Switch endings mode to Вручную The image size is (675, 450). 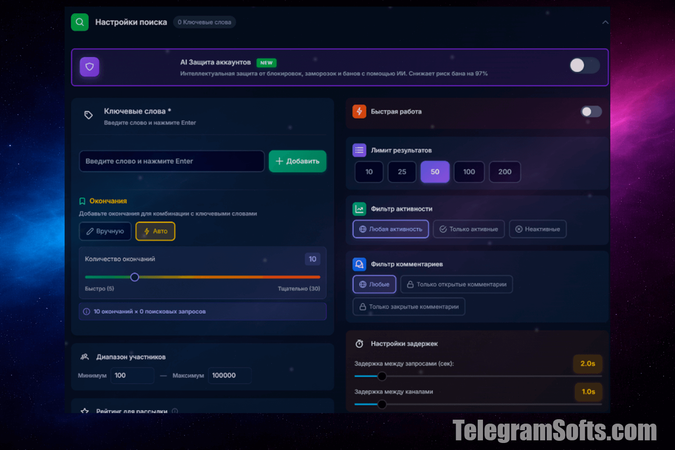pos(106,231)
